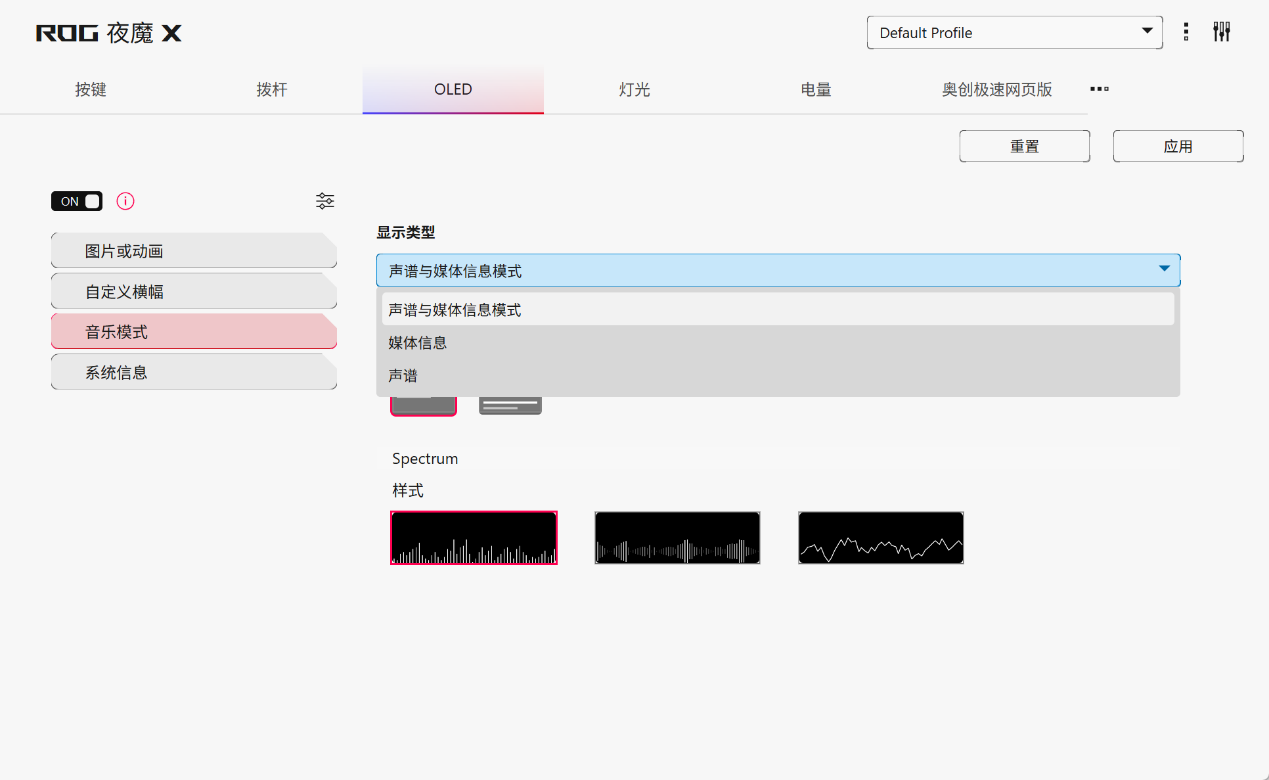
Task: Open the mixer settings icon at top right
Action: pyautogui.click(x=1221, y=32)
